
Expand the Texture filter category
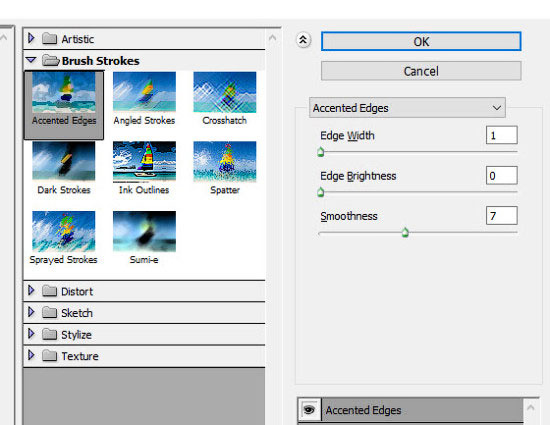[31, 356]
